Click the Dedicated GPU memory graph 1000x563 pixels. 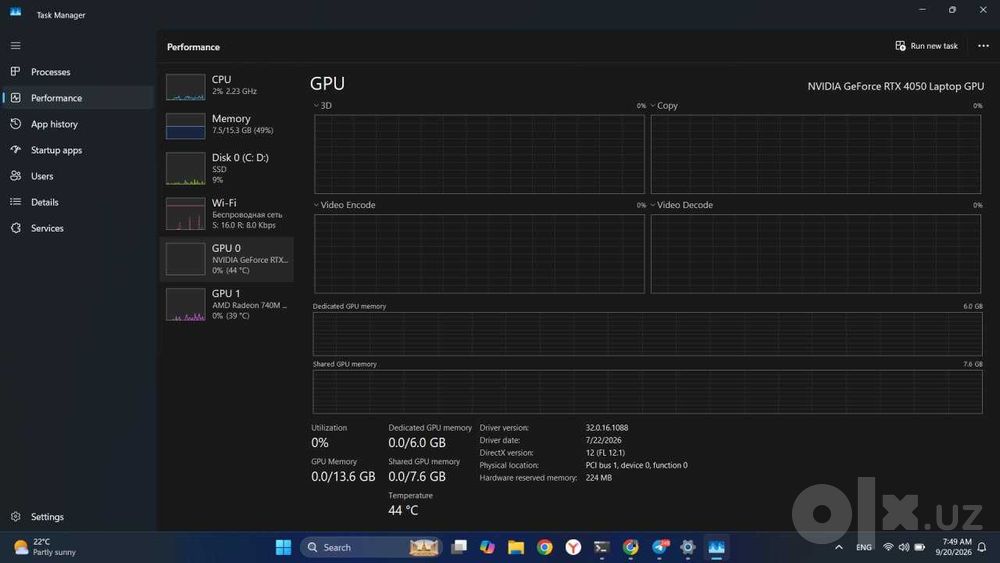[647, 334]
